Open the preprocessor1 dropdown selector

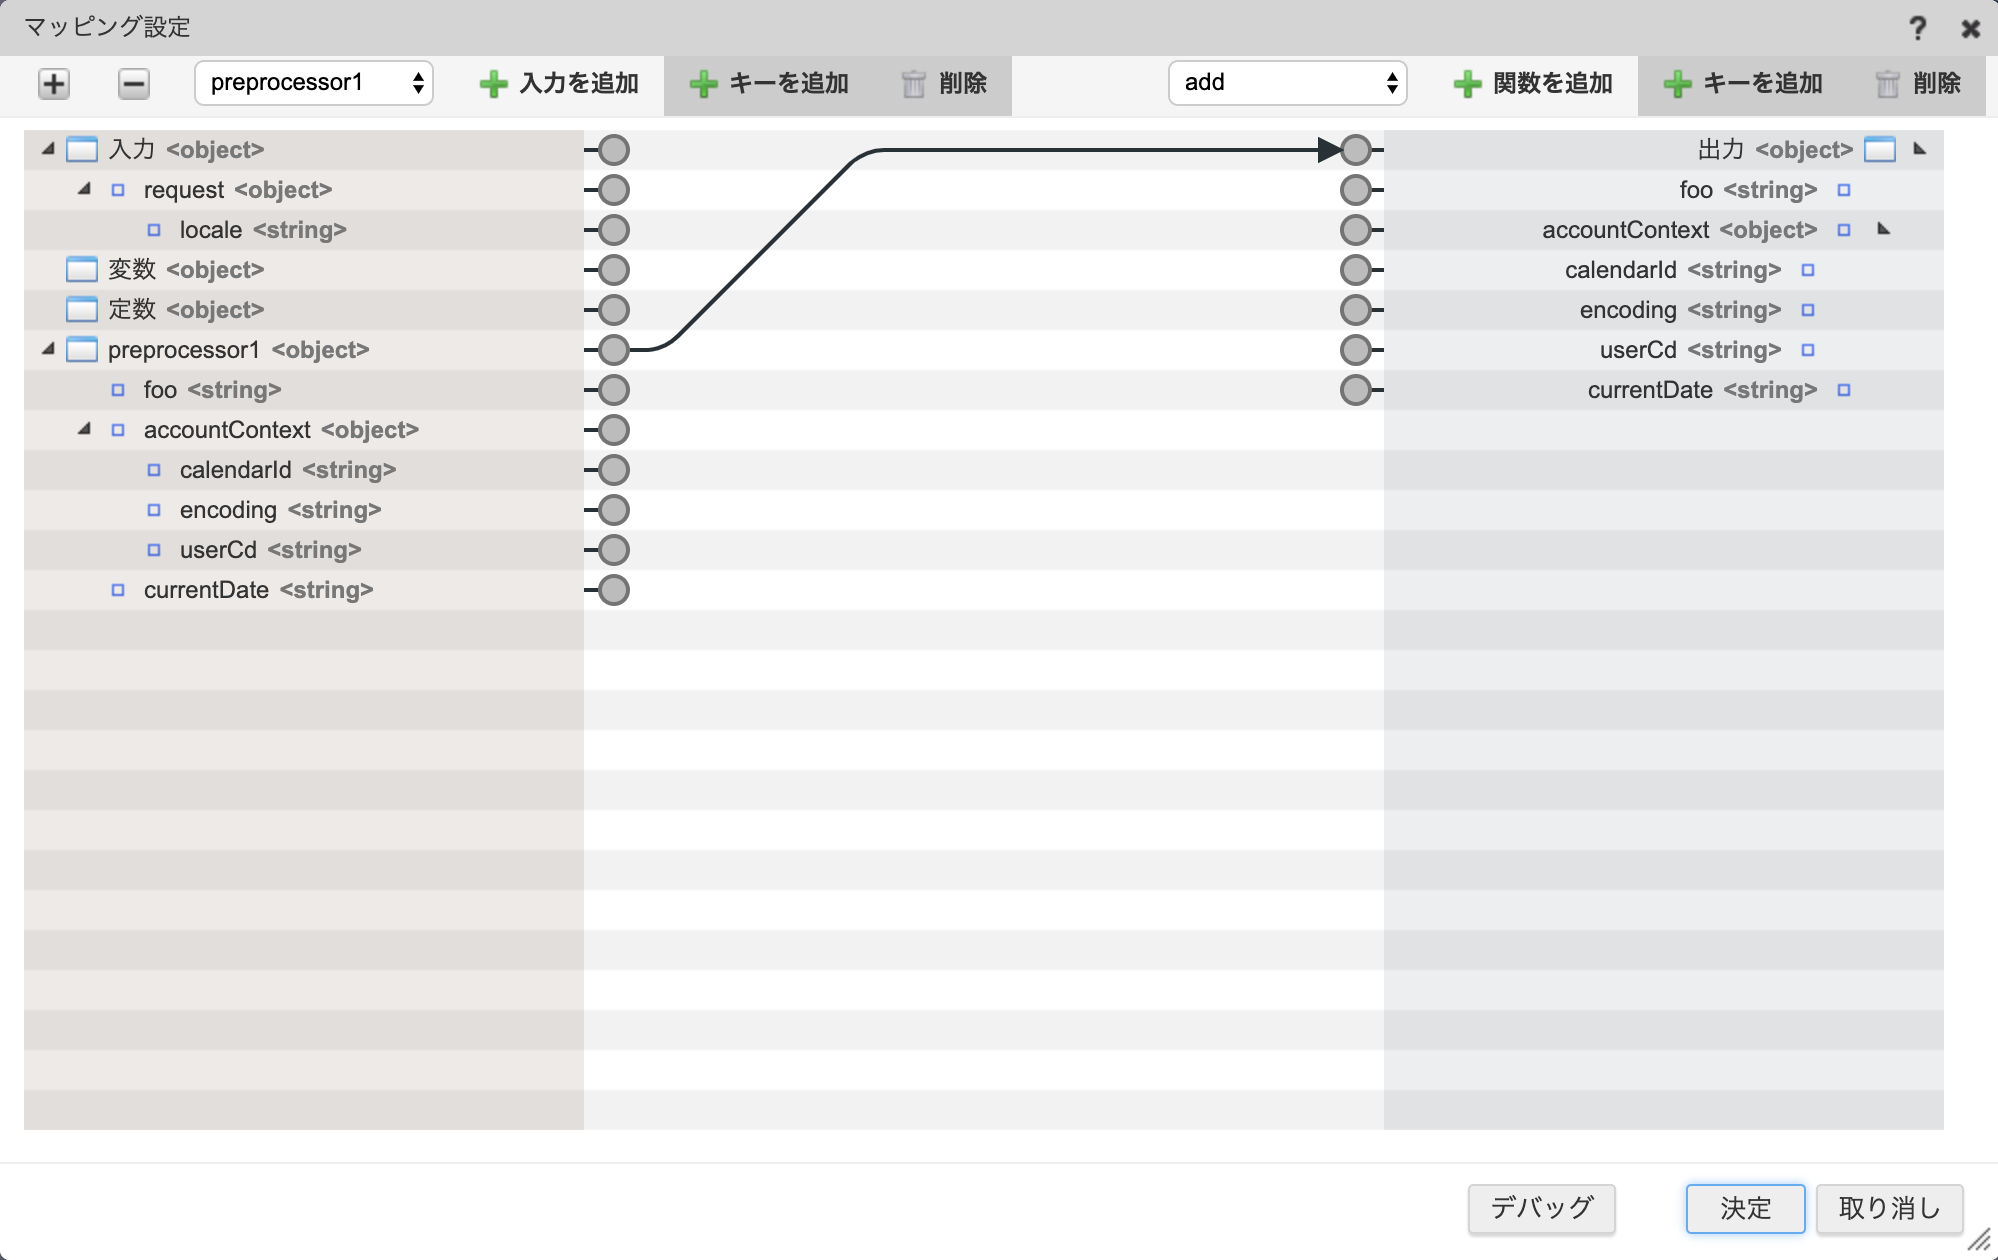(313, 83)
